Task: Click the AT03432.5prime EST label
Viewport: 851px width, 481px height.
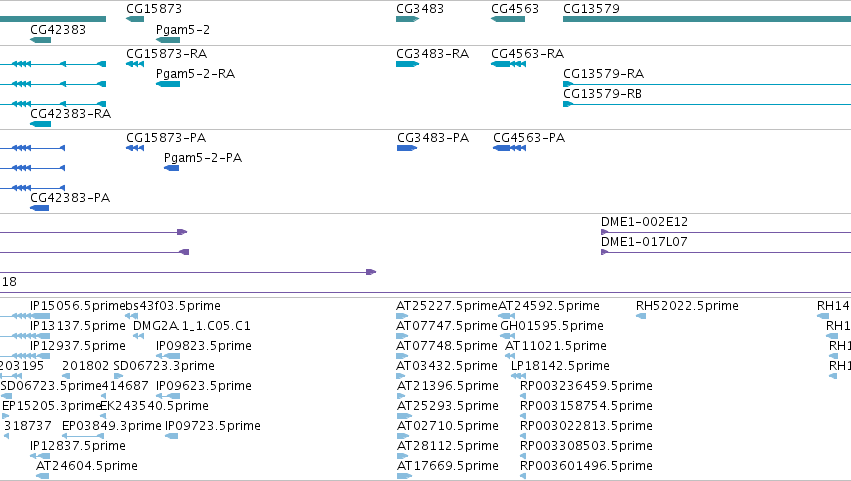Action: [447, 366]
